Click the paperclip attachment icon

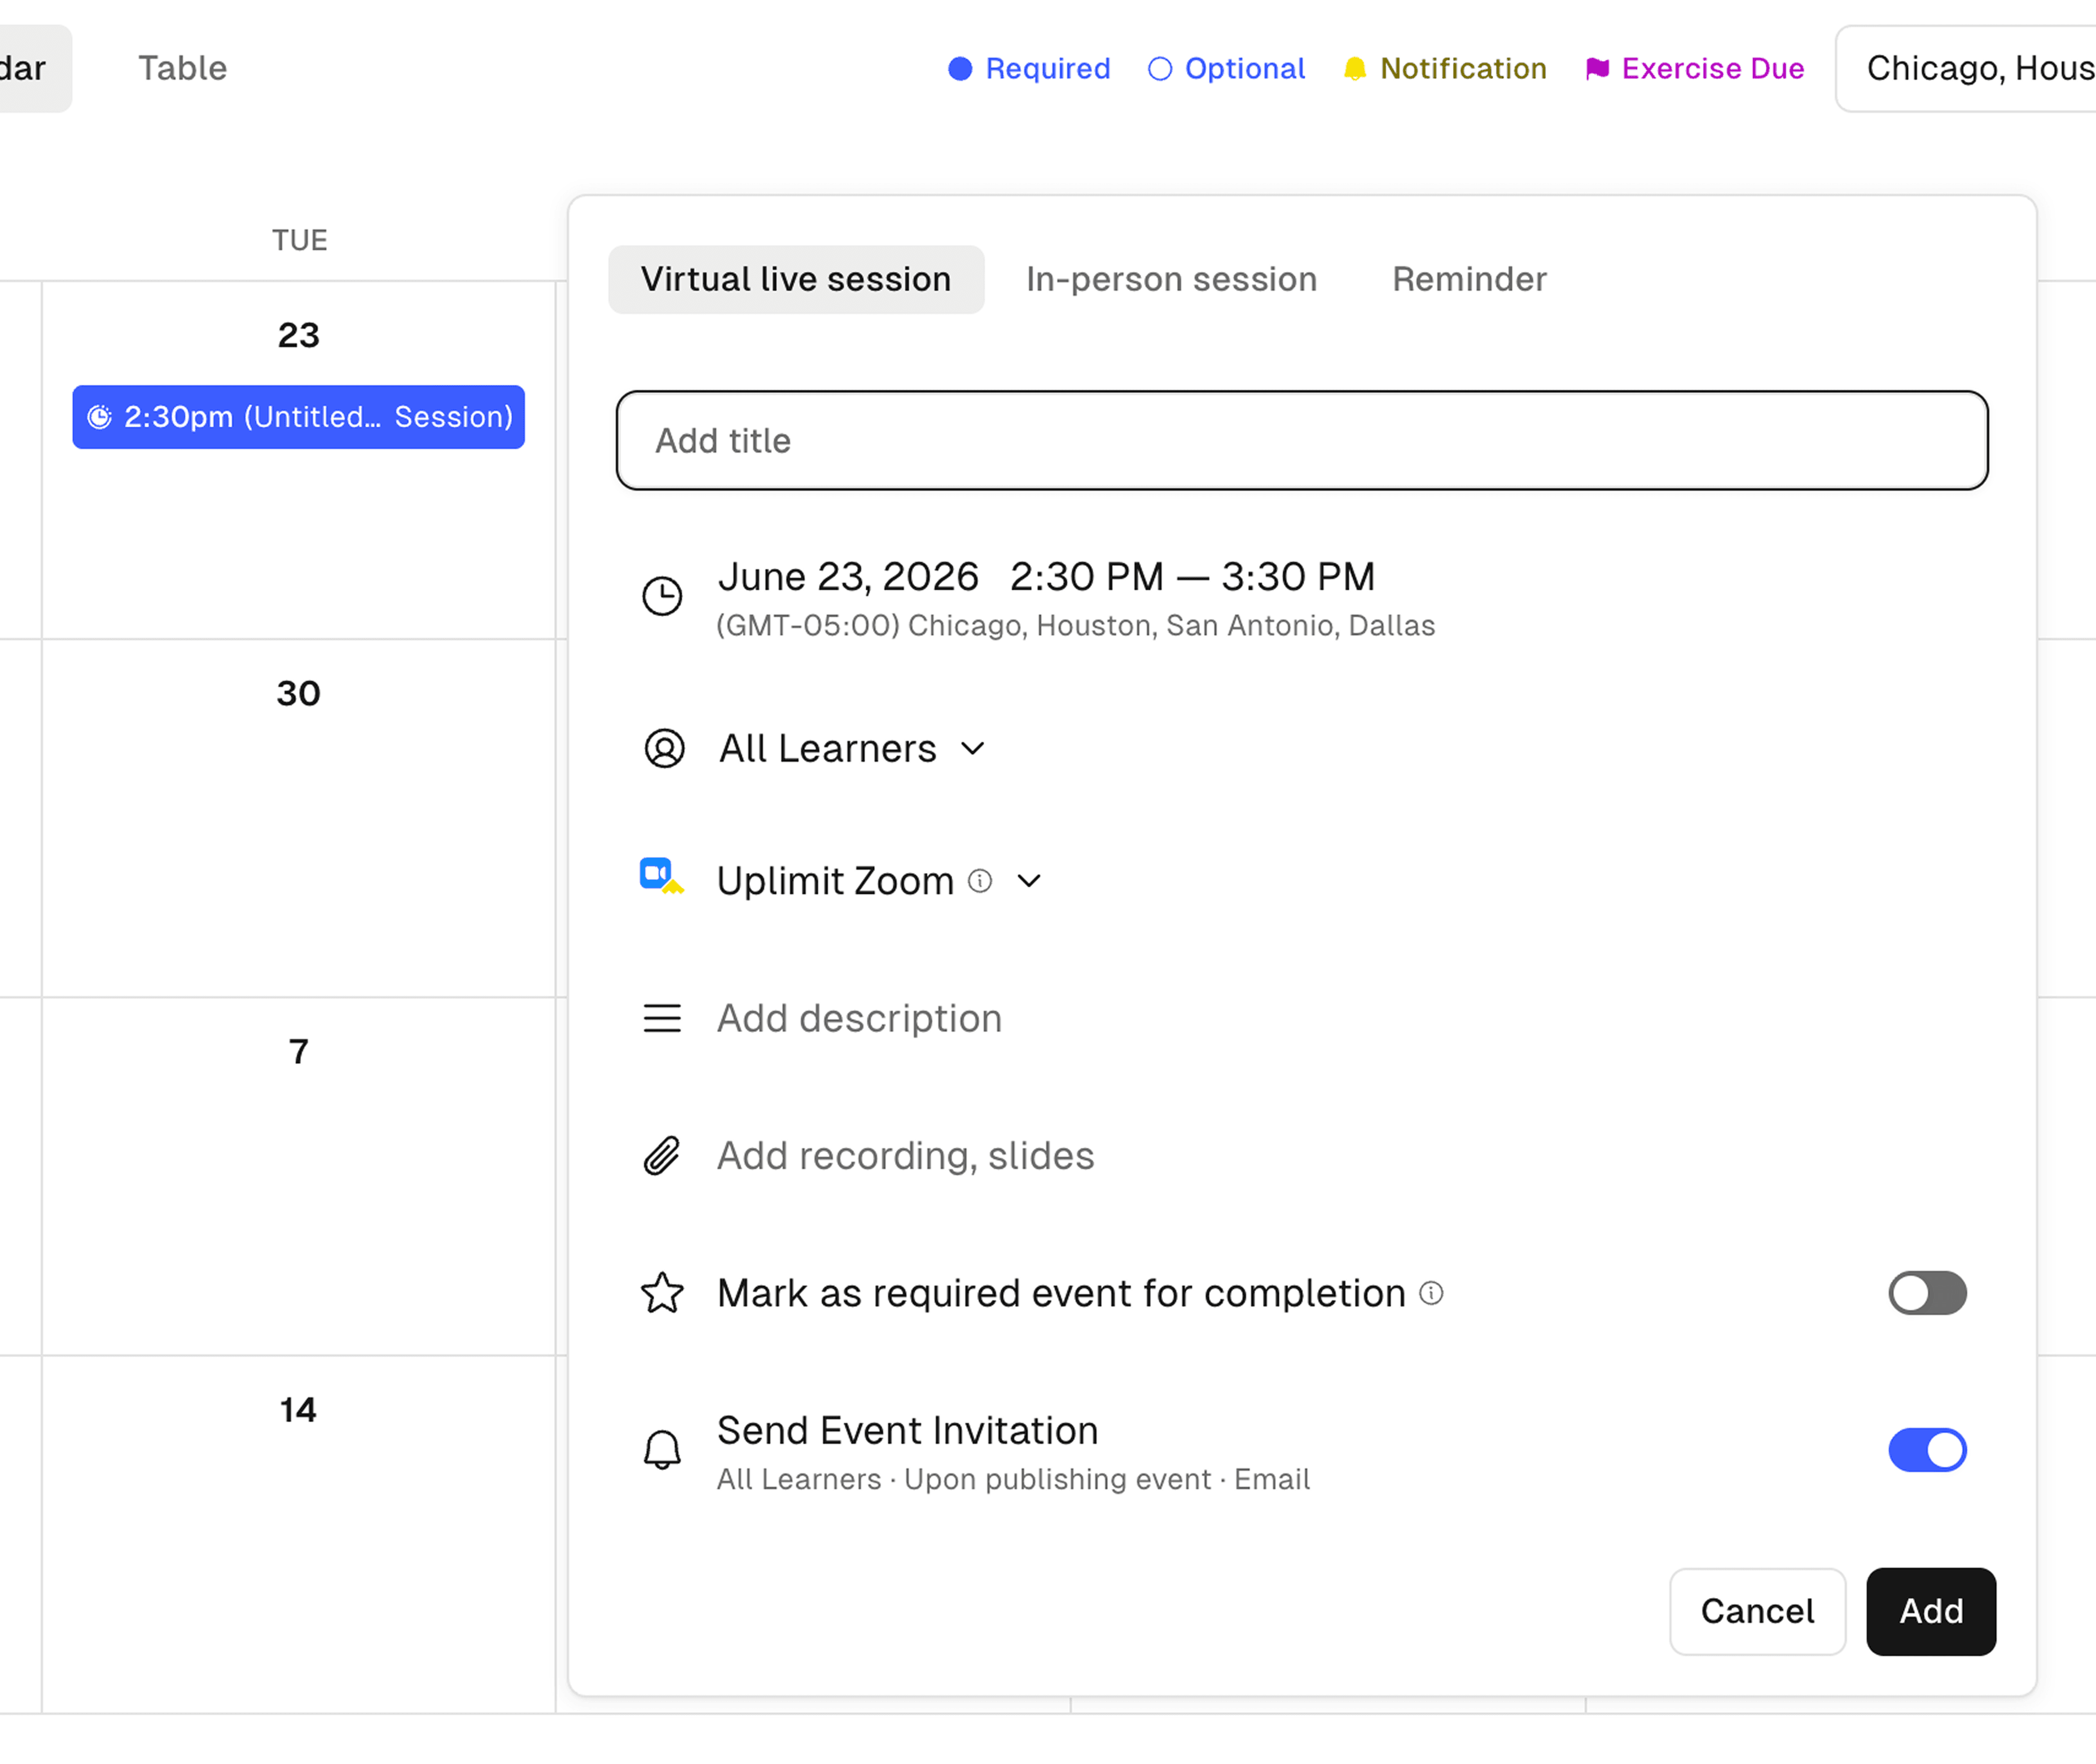pos(661,1155)
